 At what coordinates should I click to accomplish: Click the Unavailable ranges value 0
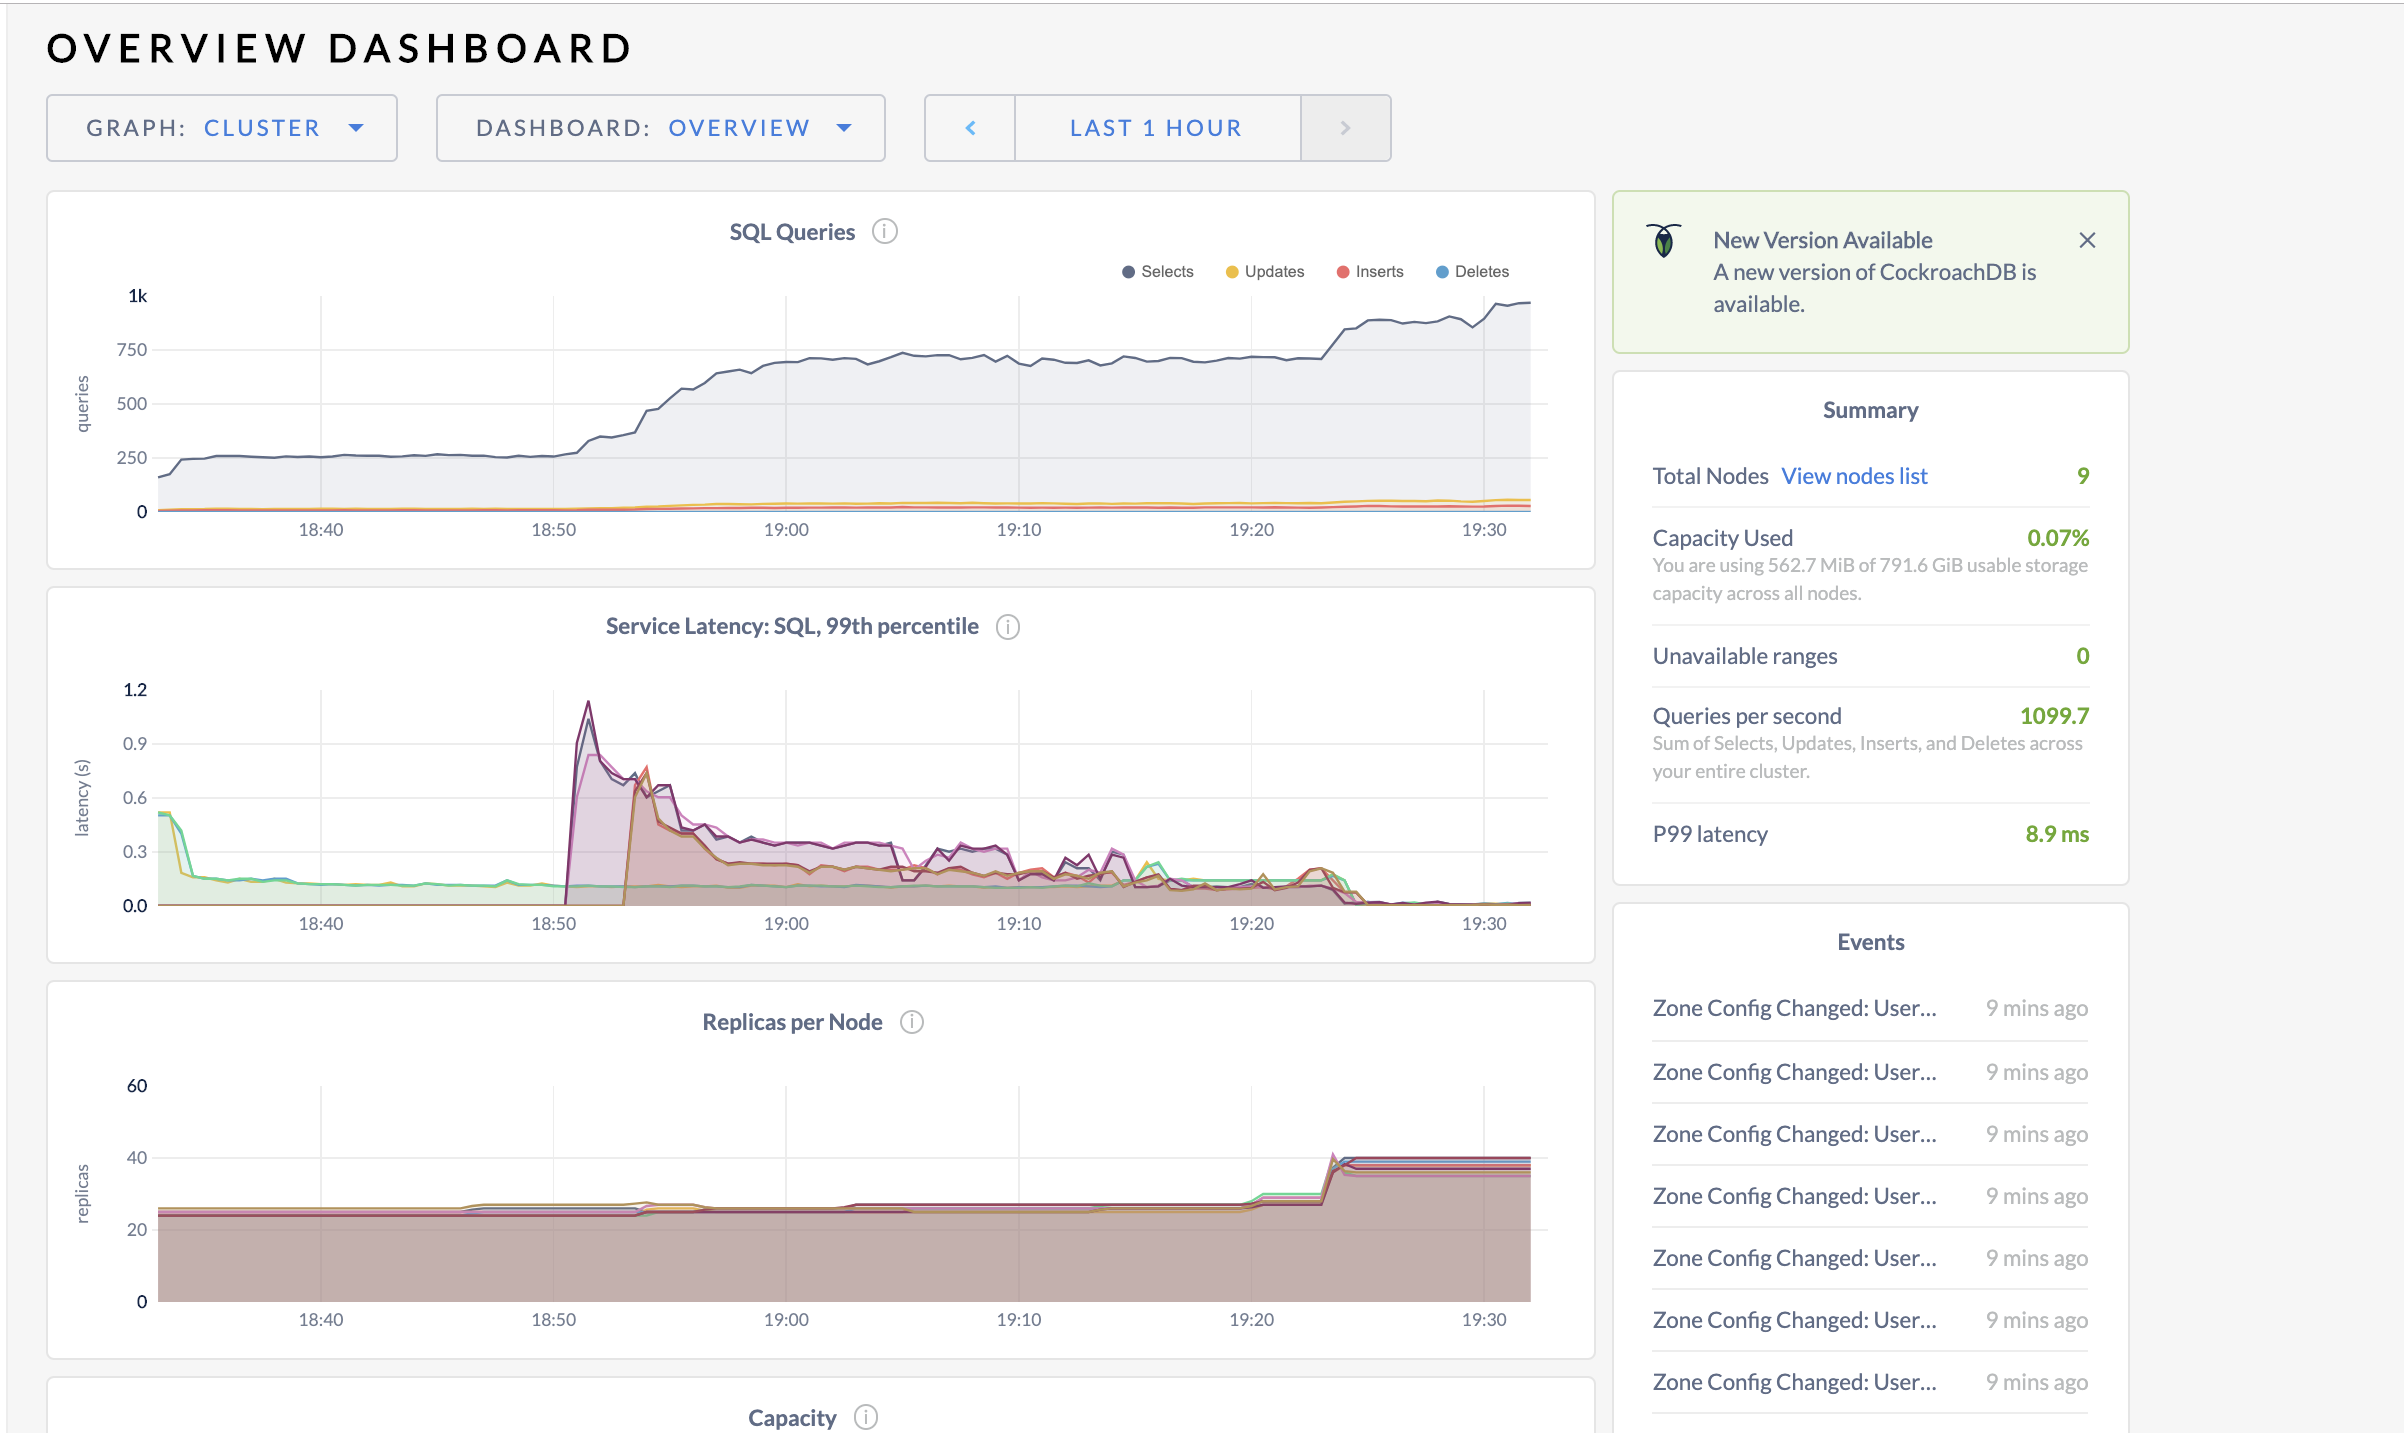2083,656
